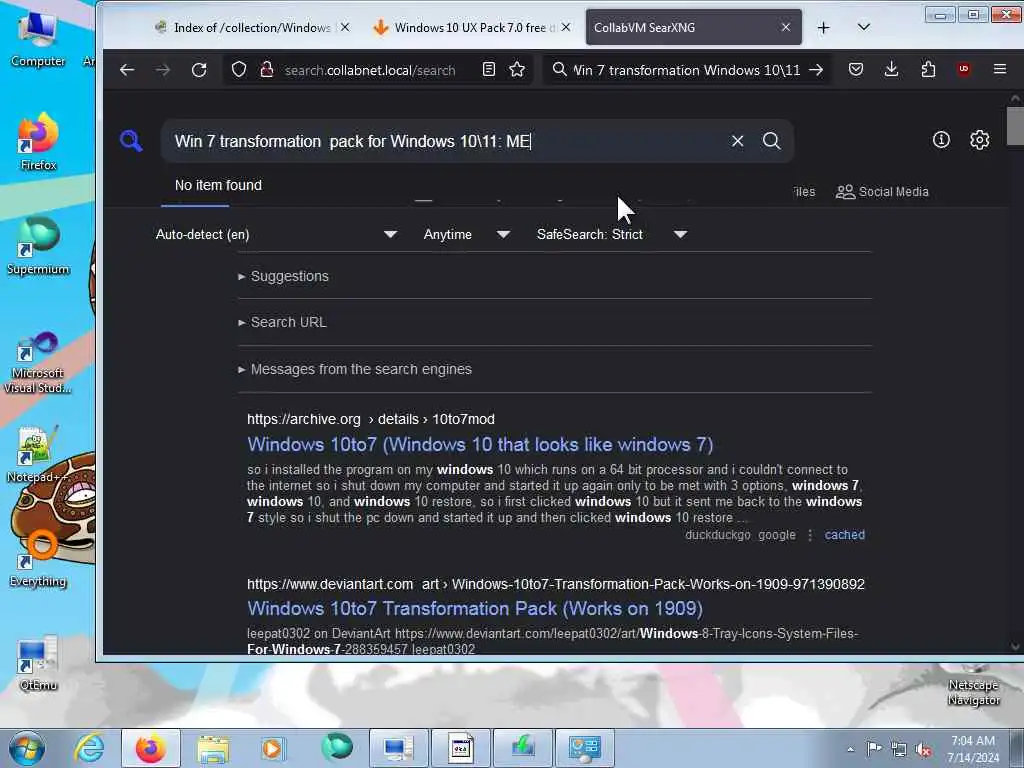Open a new browser tab
This screenshot has height=768, width=1024.
click(x=824, y=27)
